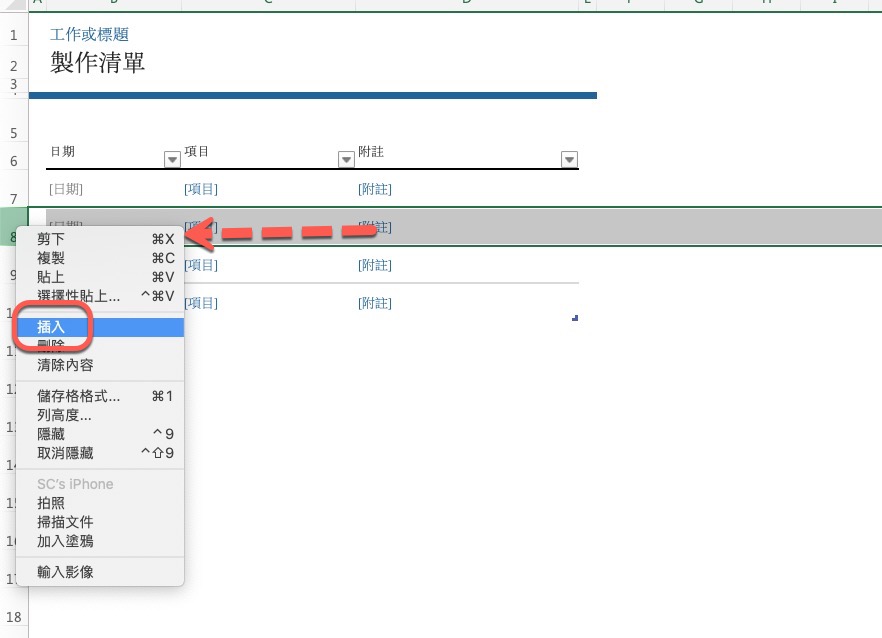Choose 拍照 under SC's iPhone

100,503
